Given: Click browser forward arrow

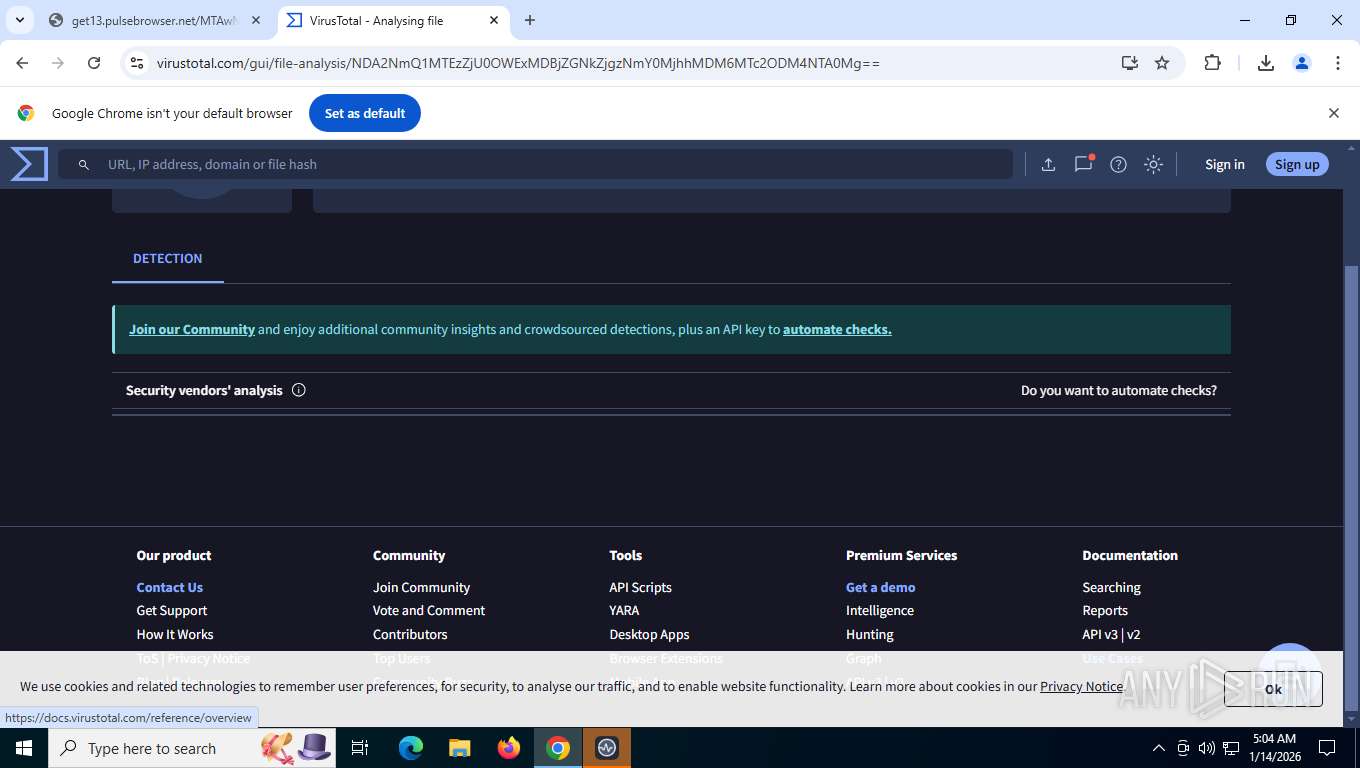Looking at the screenshot, I should 58,63.
